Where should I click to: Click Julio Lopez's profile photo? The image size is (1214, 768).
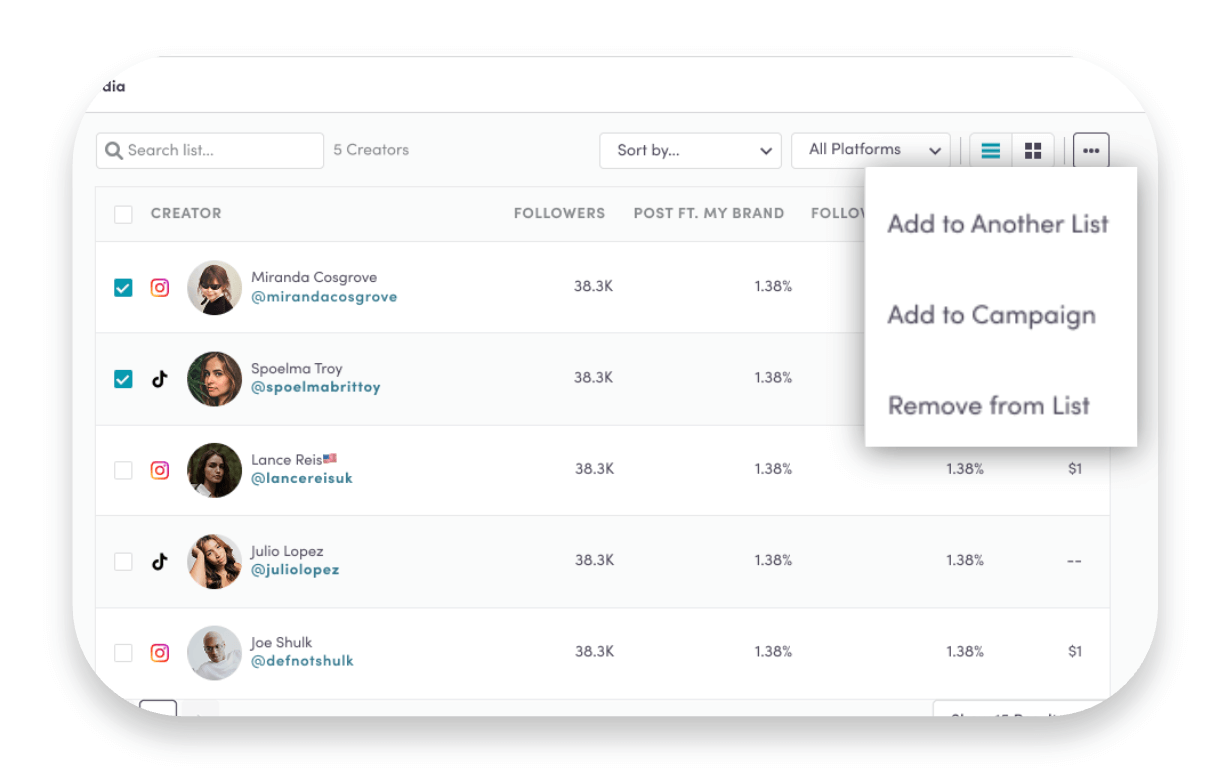(x=214, y=561)
